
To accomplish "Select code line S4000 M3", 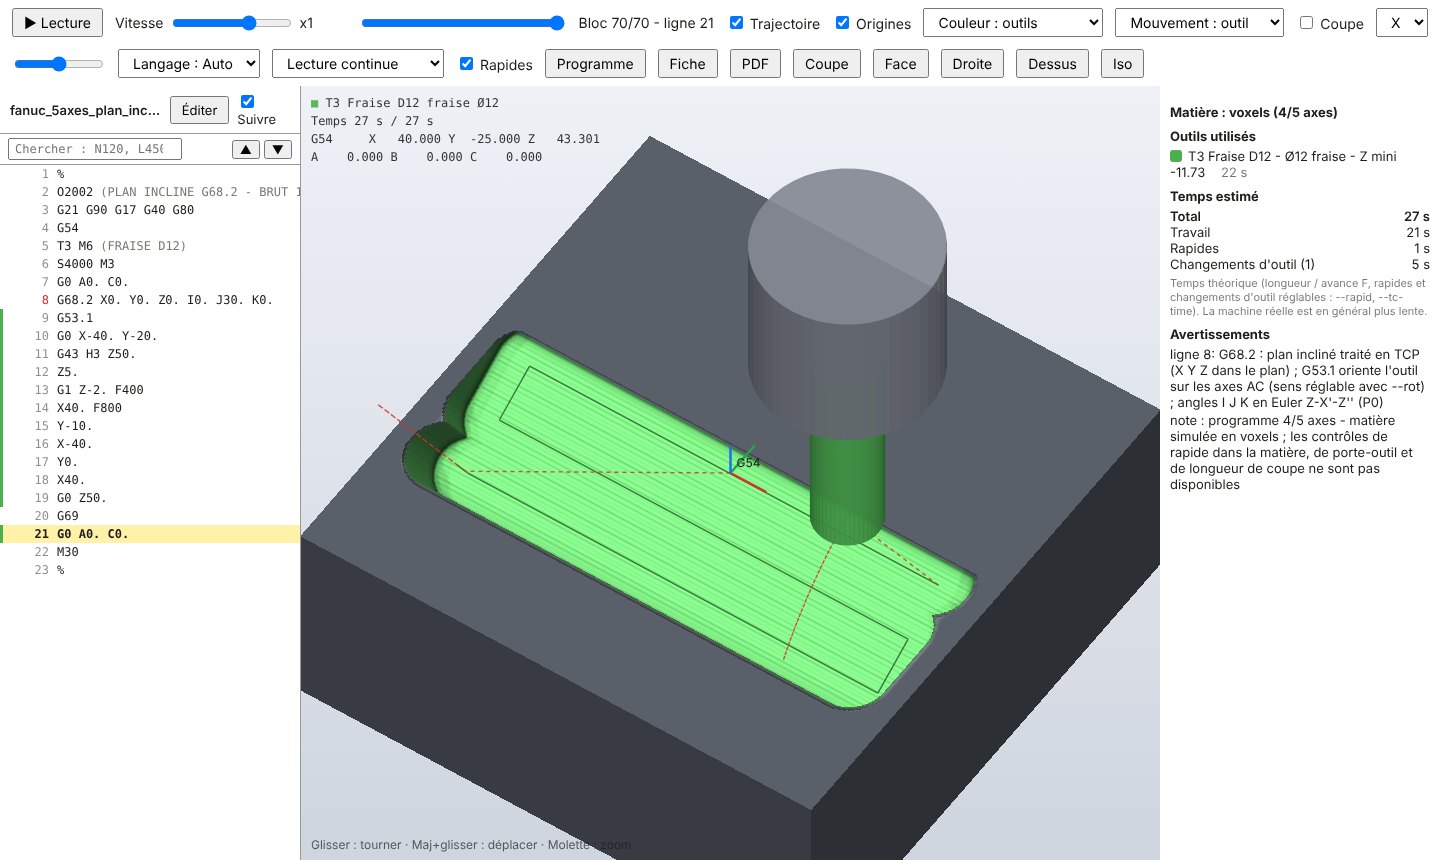I will pos(150,264).
